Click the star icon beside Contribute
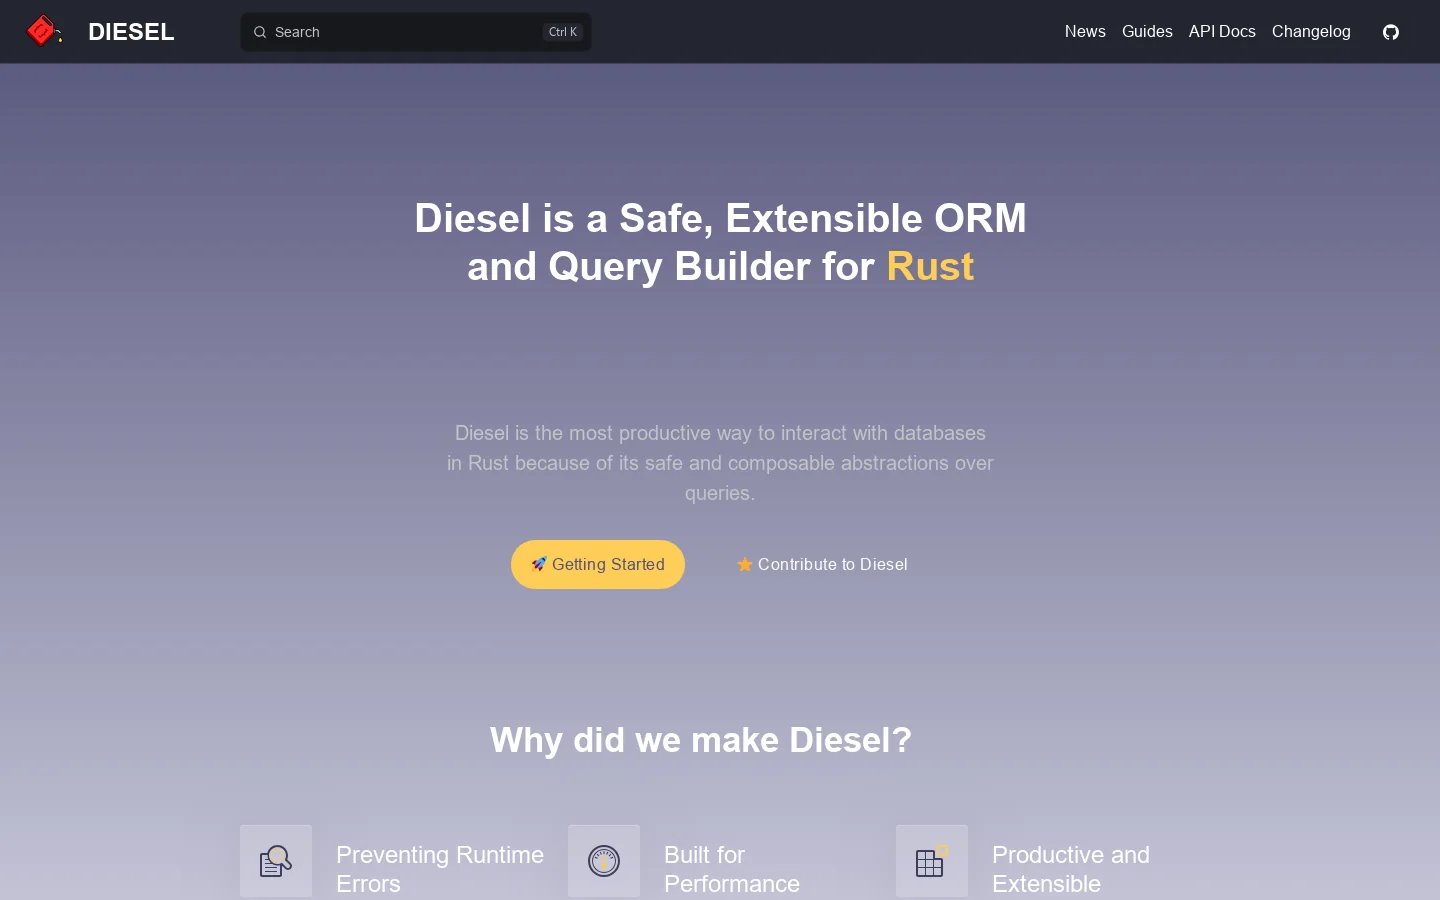 tap(745, 565)
